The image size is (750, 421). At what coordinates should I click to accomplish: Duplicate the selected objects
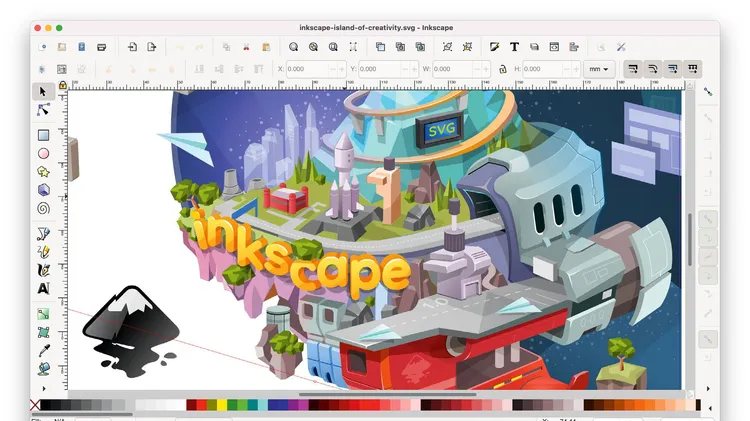pyautogui.click(x=380, y=47)
